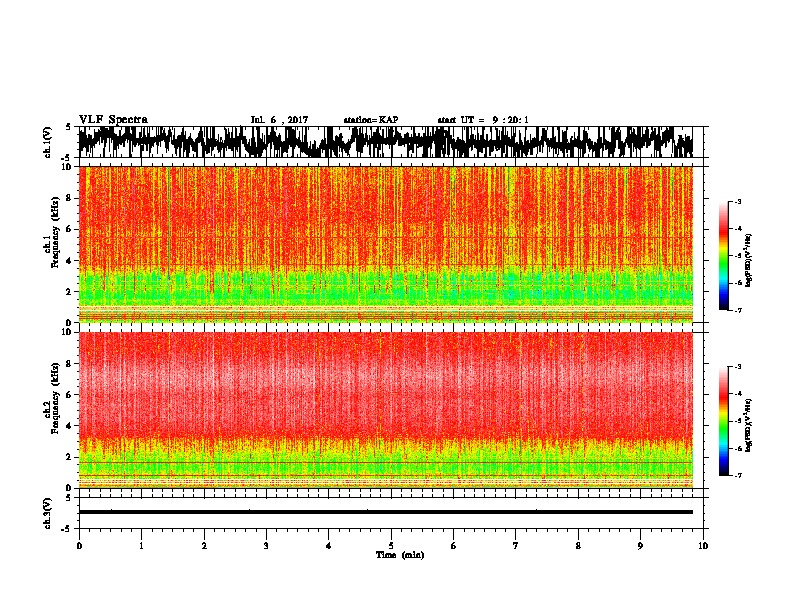Select the "start UT = 9:20:1" header text
The height and width of the screenshot is (612, 792).
tap(483, 120)
